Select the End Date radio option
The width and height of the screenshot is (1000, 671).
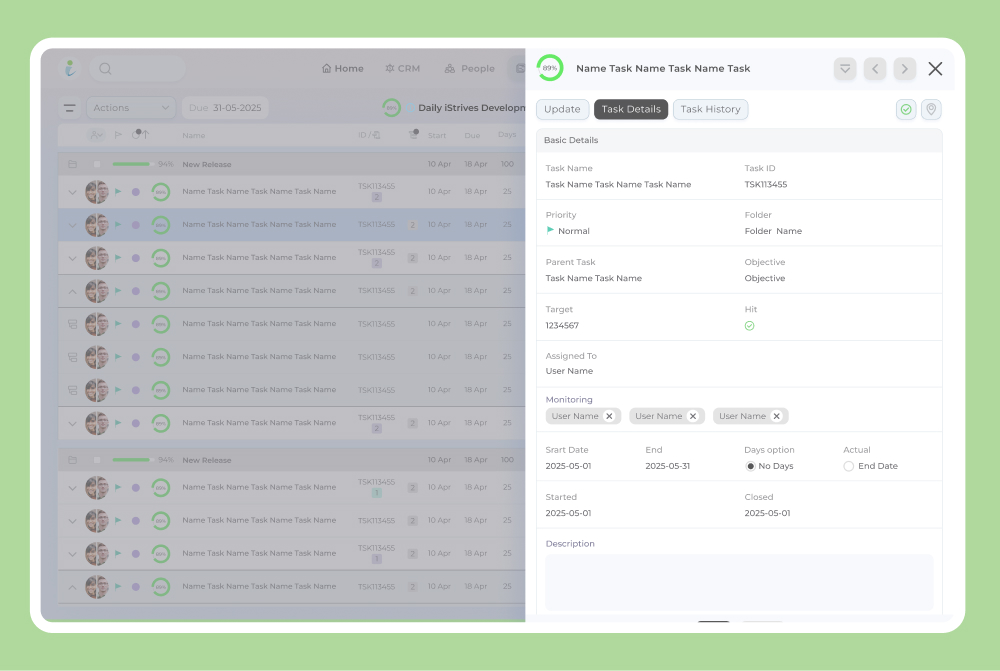pyautogui.click(x=849, y=466)
